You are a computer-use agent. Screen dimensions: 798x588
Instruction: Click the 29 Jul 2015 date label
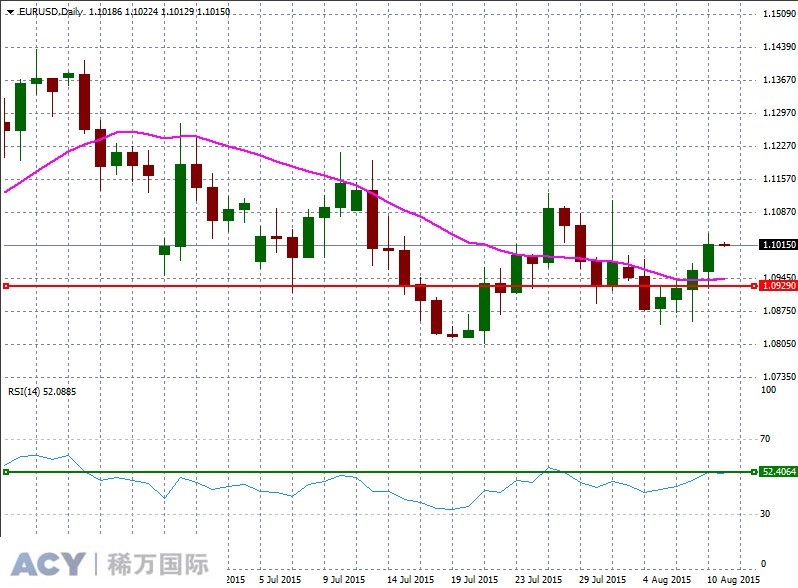(603, 579)
